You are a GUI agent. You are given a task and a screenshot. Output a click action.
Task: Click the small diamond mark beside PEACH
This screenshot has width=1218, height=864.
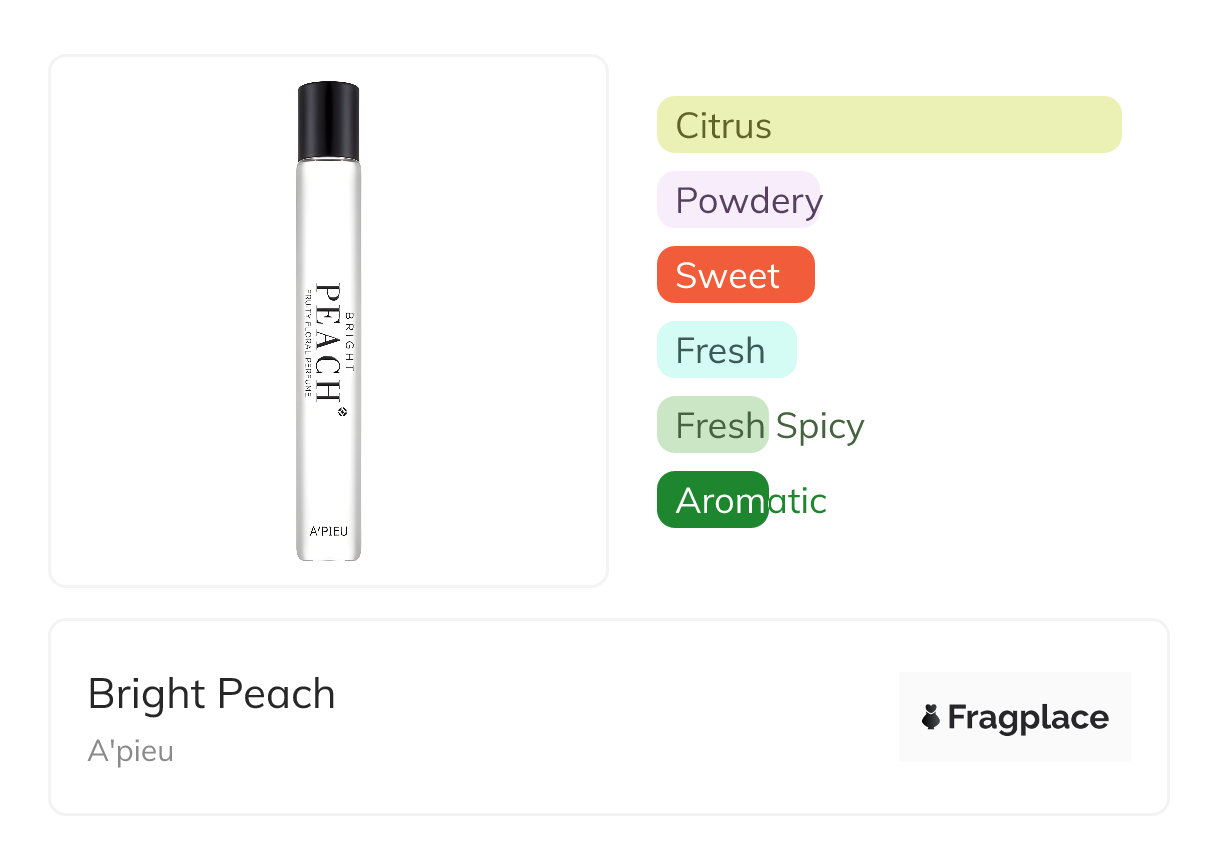pos(342,410)
